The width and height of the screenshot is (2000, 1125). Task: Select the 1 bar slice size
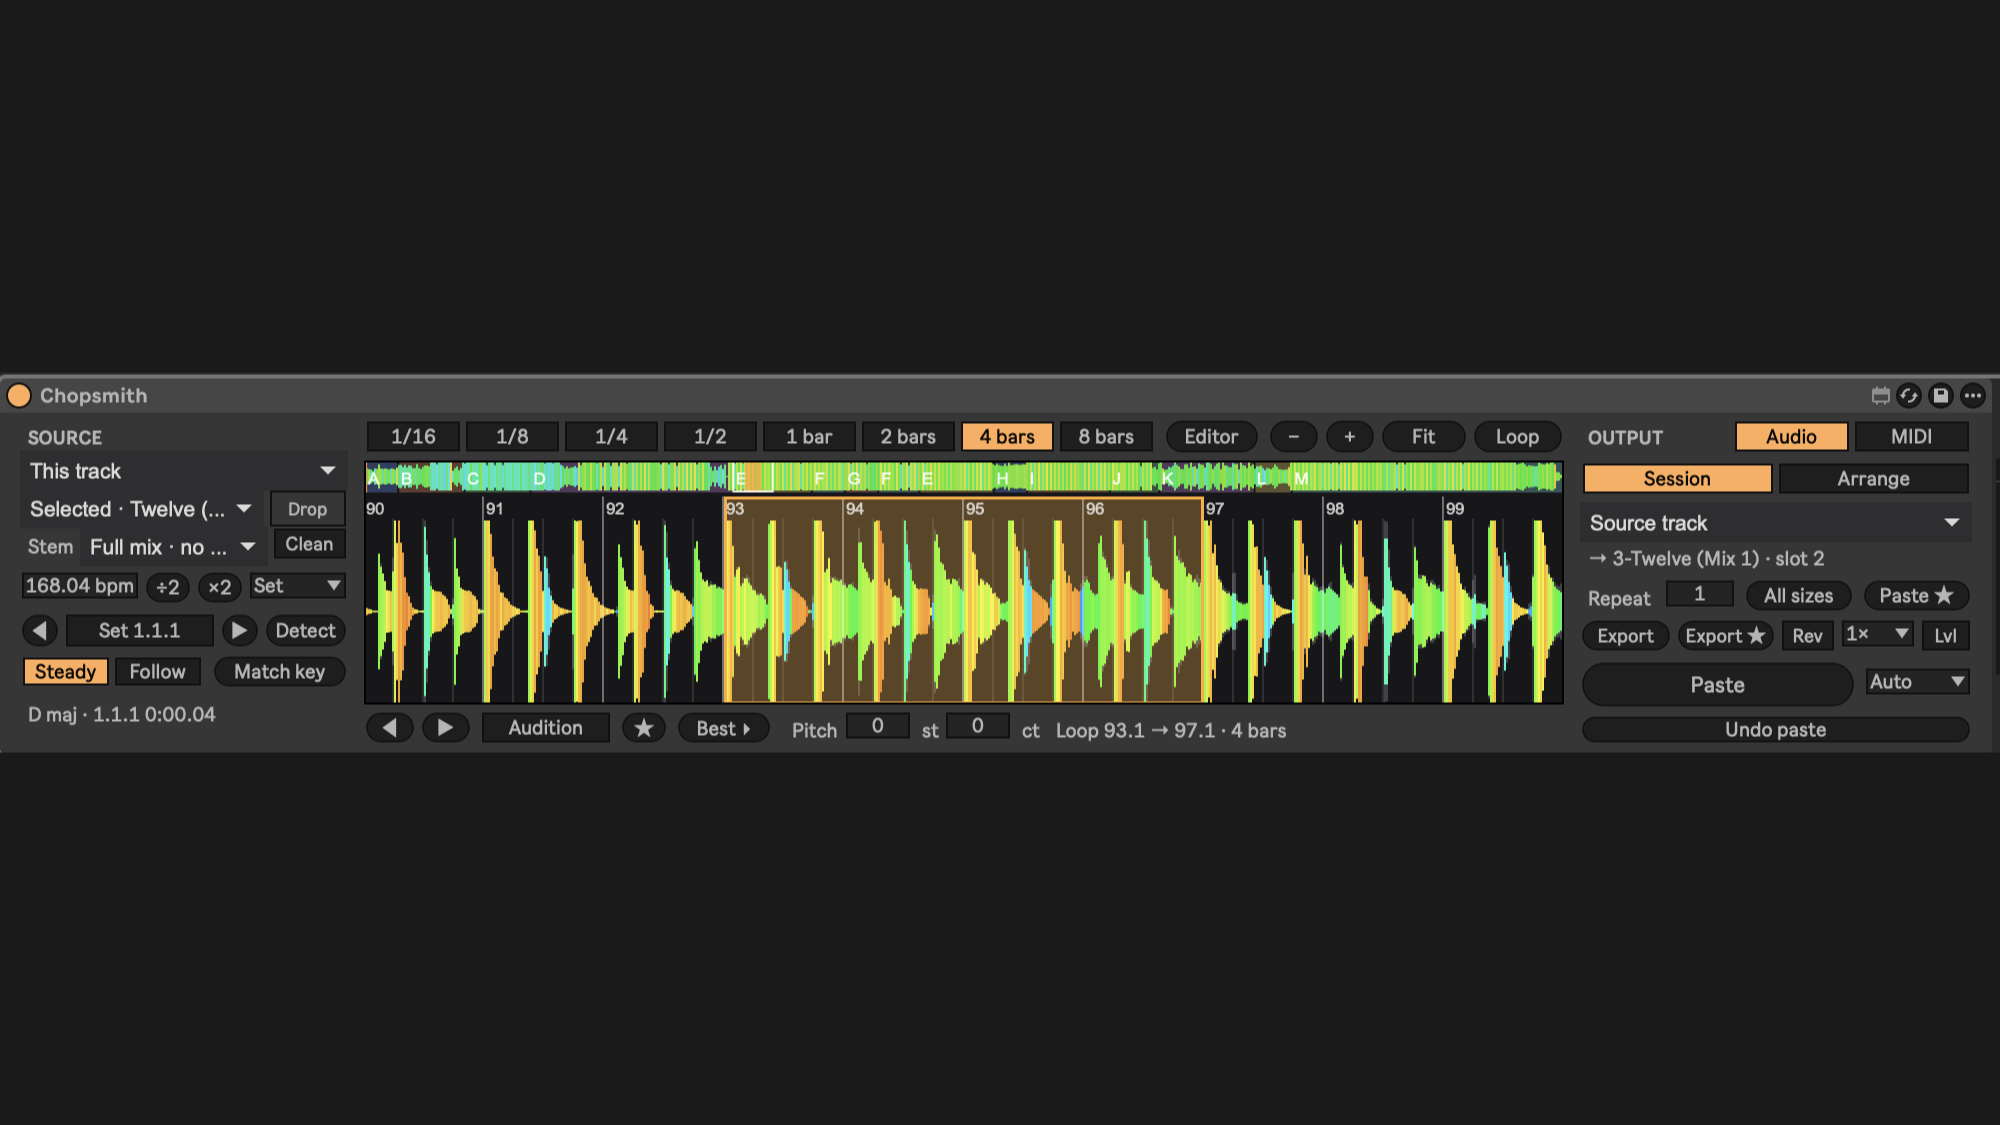[809, 437]
